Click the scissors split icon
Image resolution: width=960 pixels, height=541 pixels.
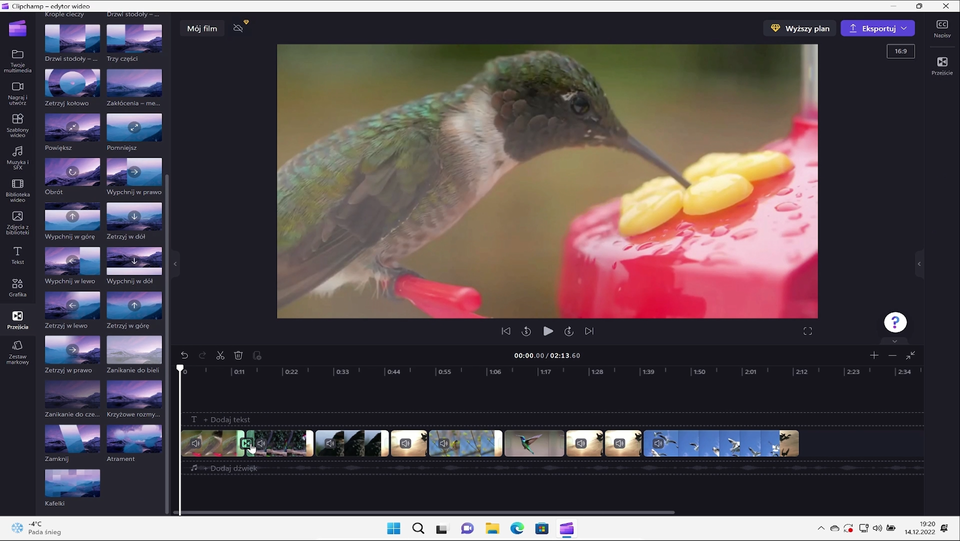pos(220,355)
